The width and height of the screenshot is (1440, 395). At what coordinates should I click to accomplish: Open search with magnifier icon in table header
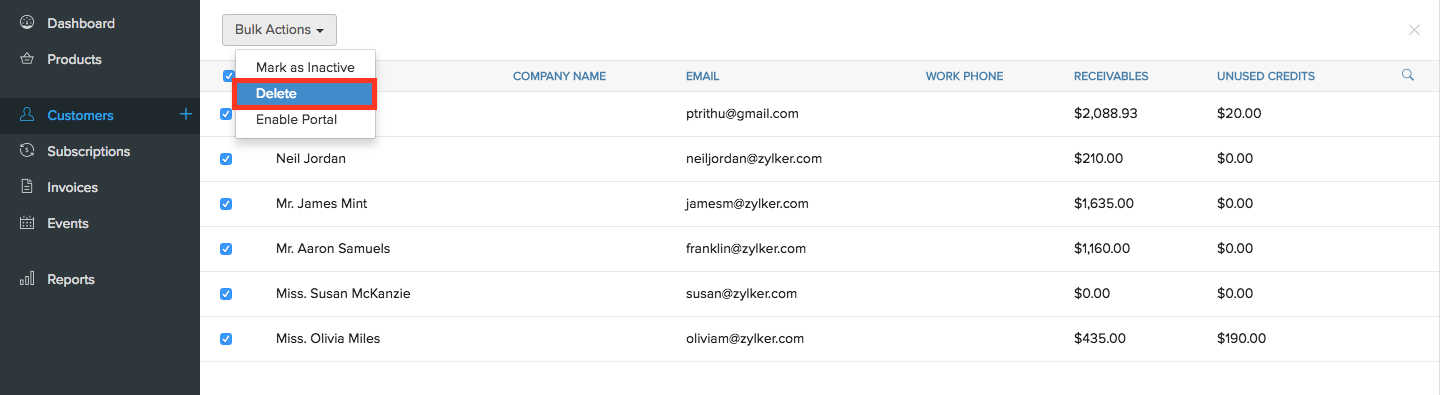click(1408, 75)
